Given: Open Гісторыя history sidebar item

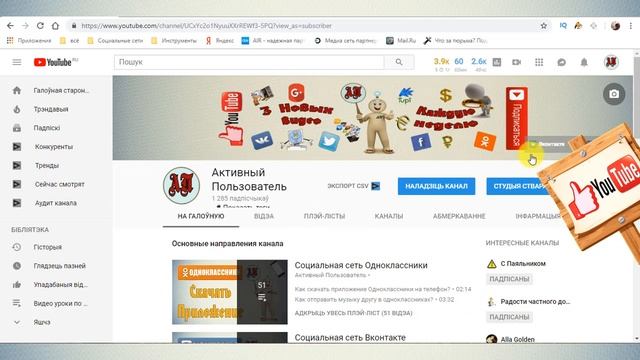Looking at the screenshot, I should (x=56, y=247).
